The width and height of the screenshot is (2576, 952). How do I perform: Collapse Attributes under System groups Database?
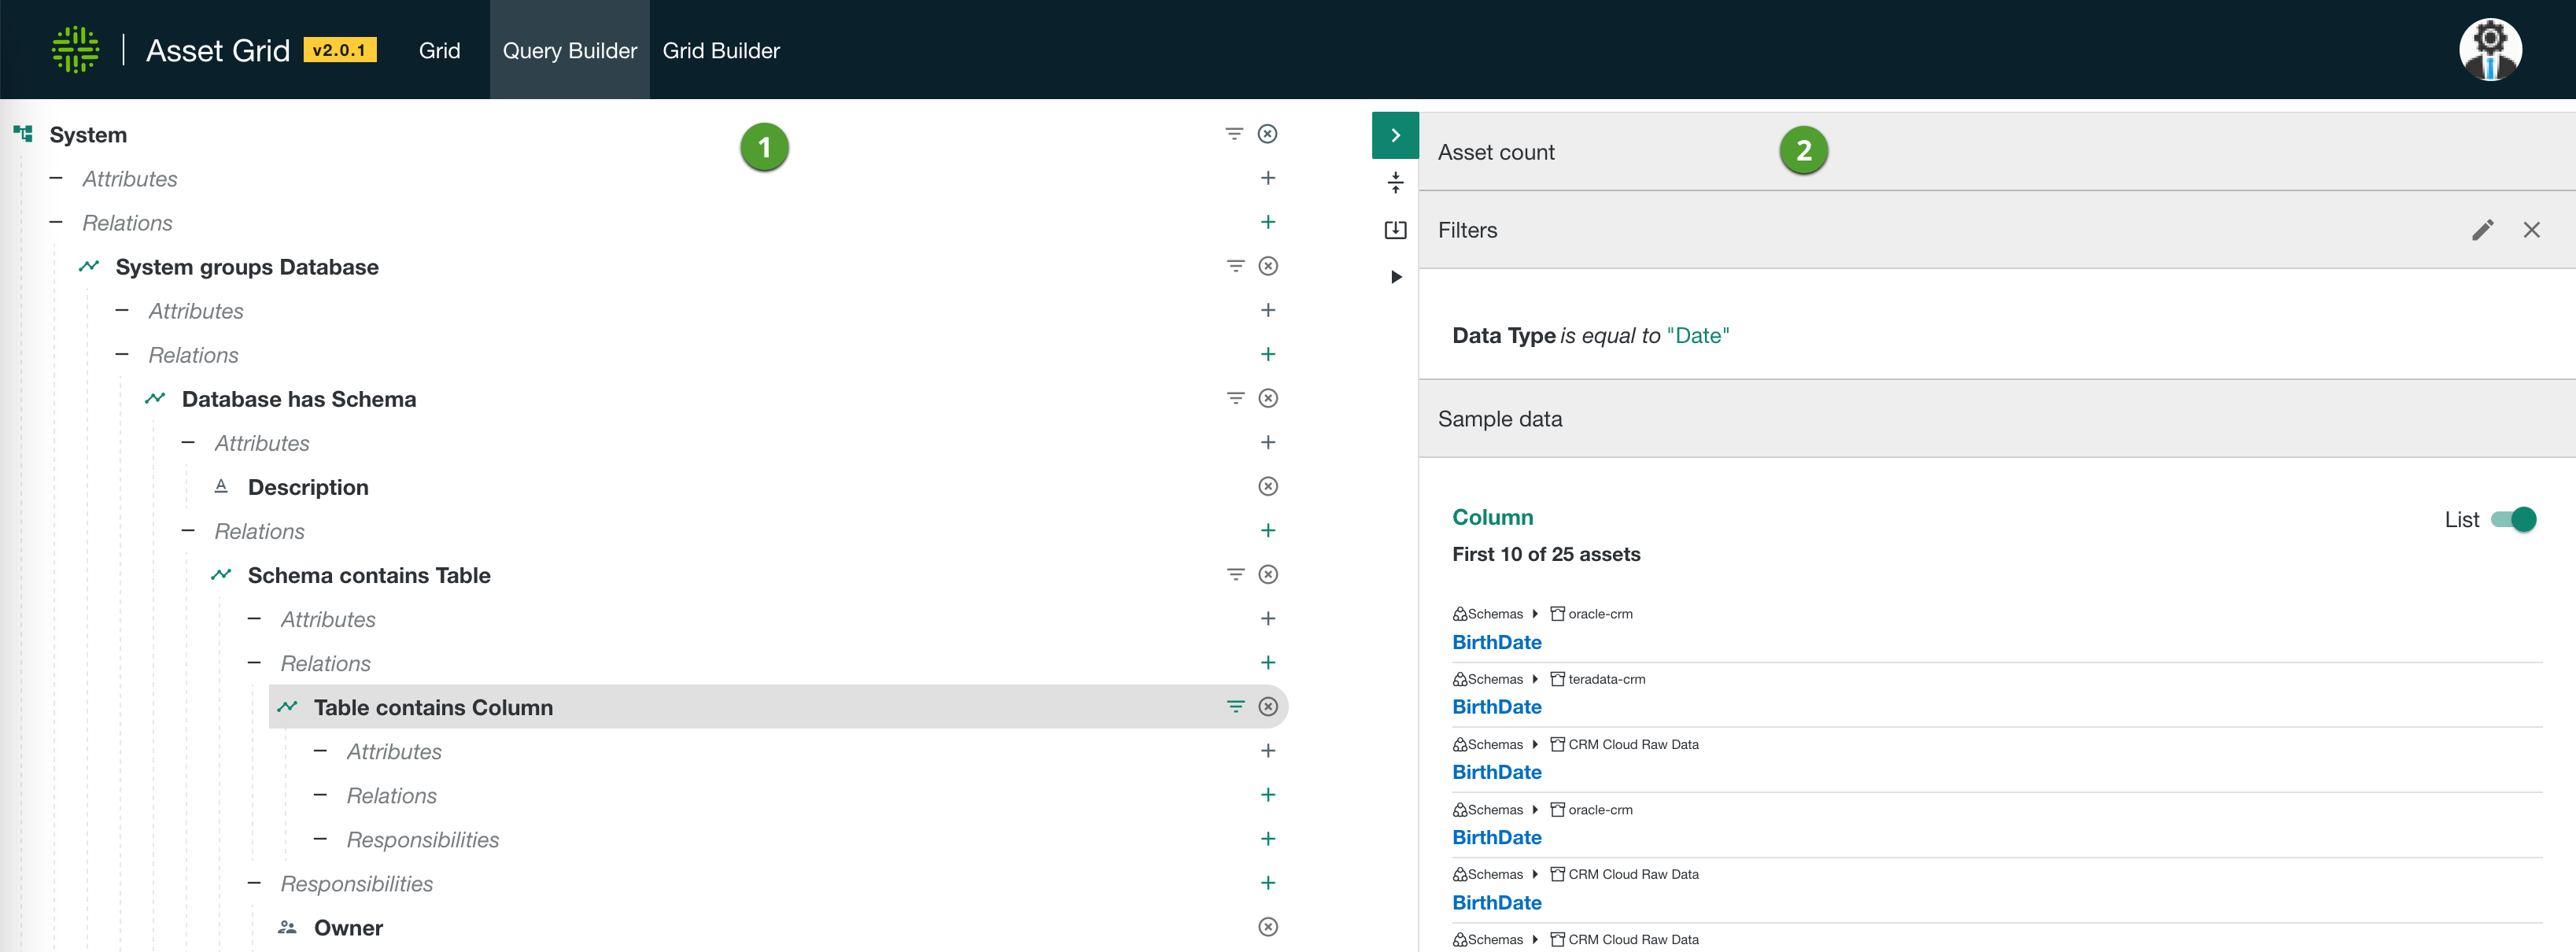(122, 310)
